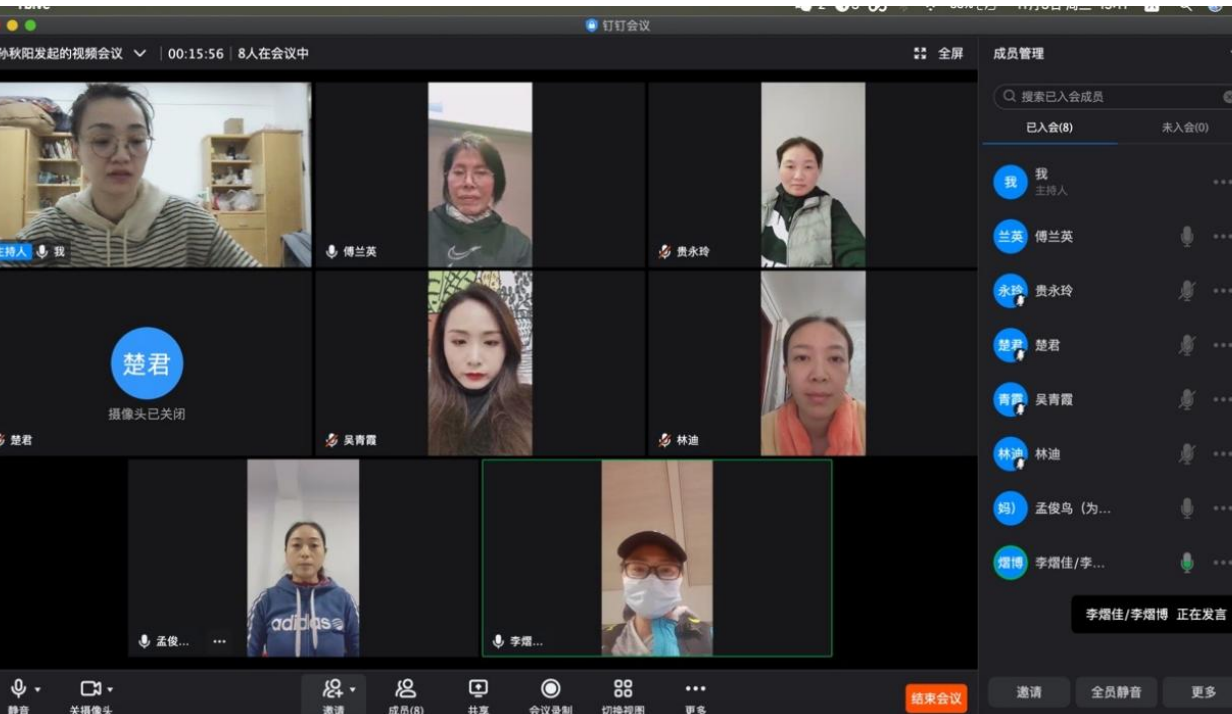Turn off camera using 关摄像头 icon
The height and width of the screenshot is (714, 1232).
click(90, 689)
